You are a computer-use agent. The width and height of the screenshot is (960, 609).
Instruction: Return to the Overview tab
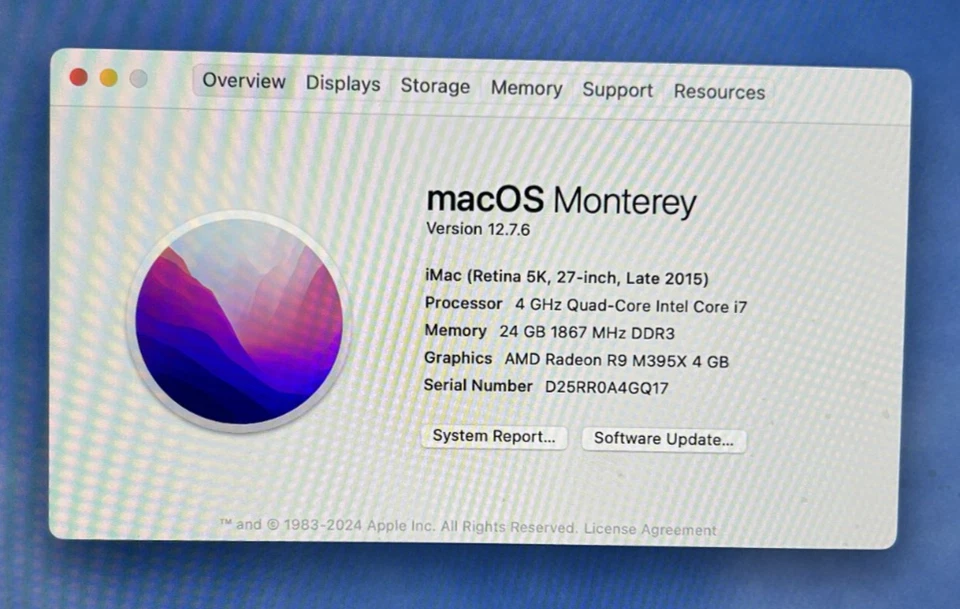click(242, 82)
